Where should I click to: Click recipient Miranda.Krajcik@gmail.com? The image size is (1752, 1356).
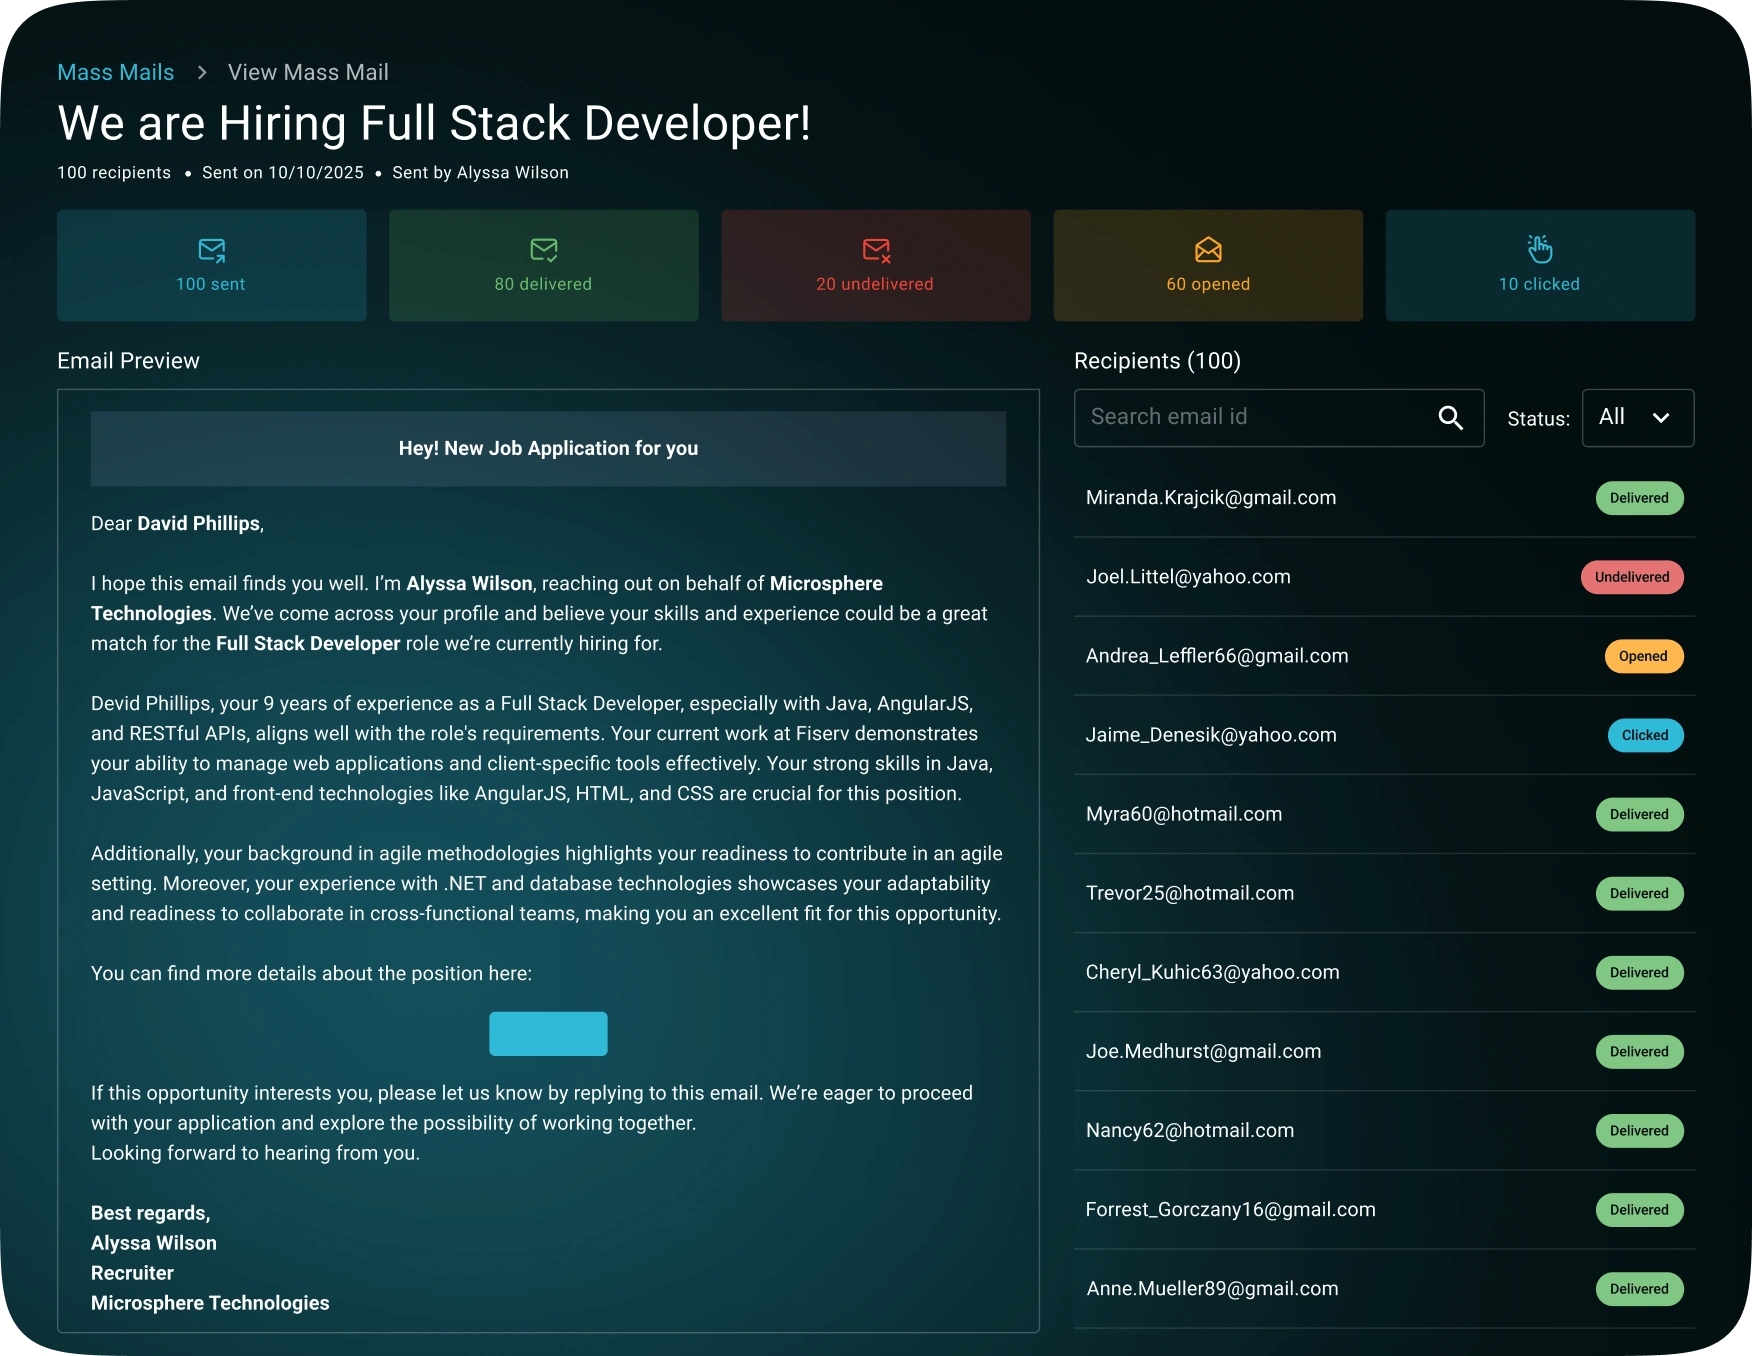click(x=1211, y=498)
